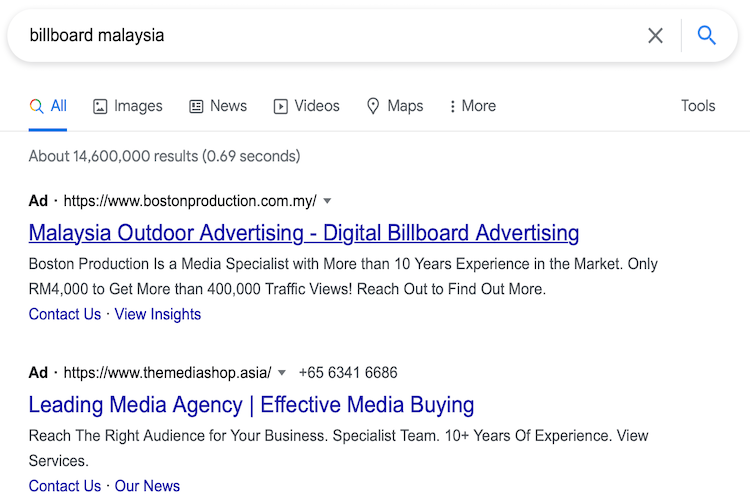Open the Tools options
Viewport: 750px width, 500px height.
coord(698,106)
